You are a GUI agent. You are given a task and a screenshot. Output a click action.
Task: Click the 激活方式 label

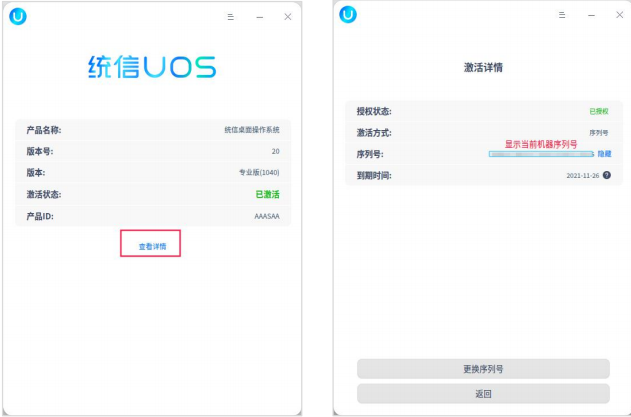374,132
